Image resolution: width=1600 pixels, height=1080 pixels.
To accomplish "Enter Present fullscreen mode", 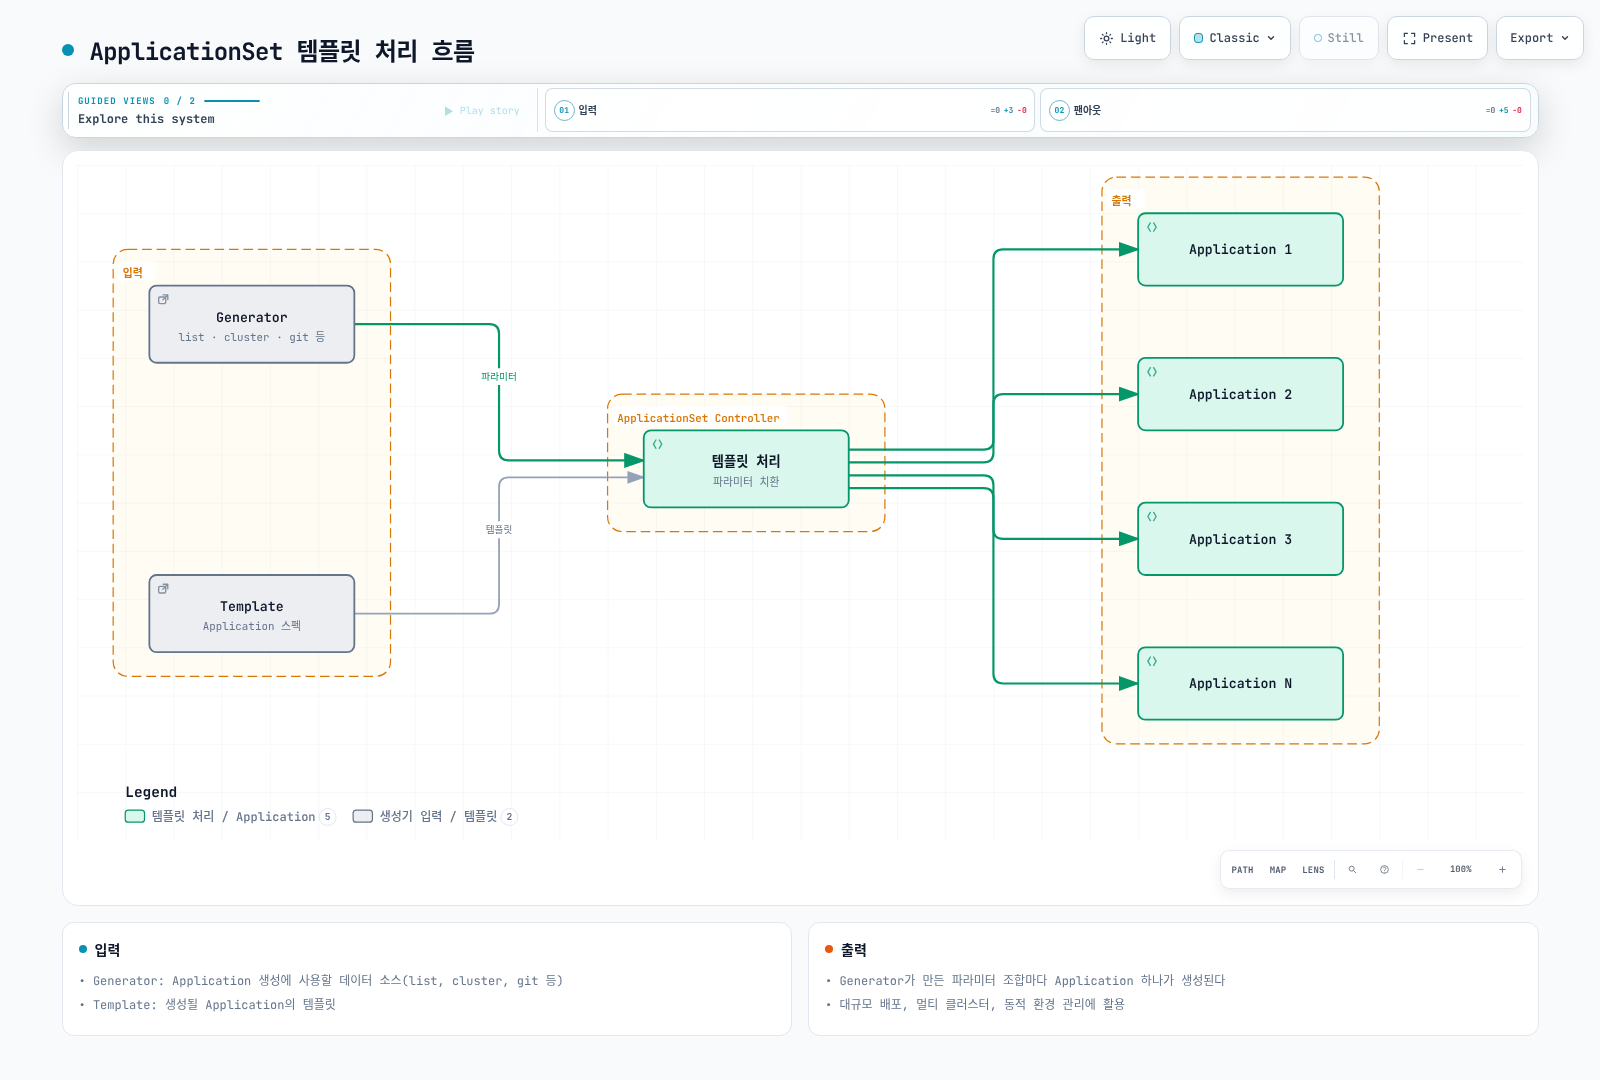I will (x=1437, y=38).
